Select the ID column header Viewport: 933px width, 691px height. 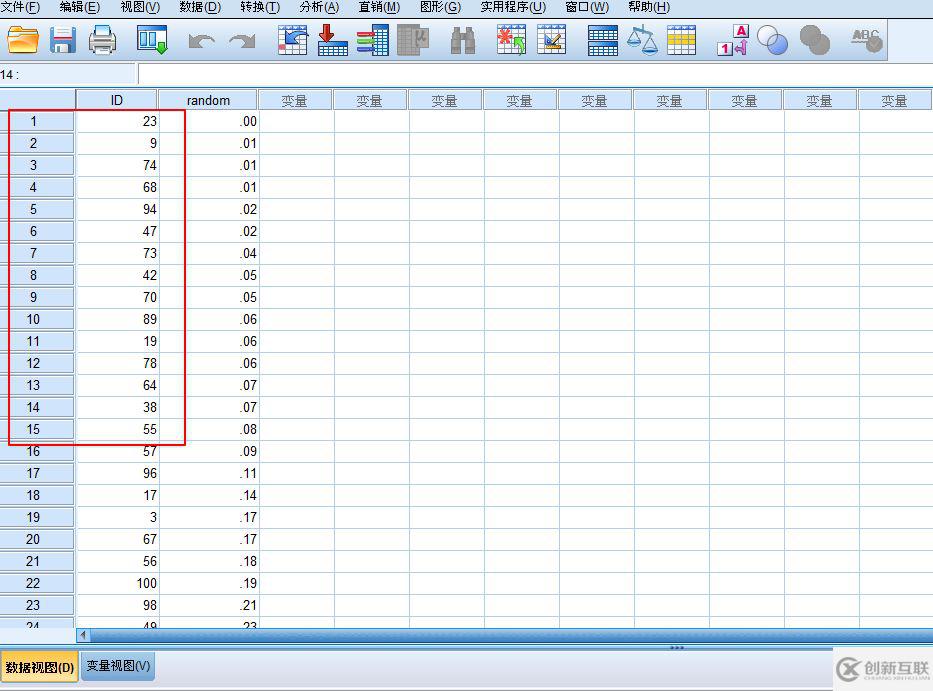117,100
